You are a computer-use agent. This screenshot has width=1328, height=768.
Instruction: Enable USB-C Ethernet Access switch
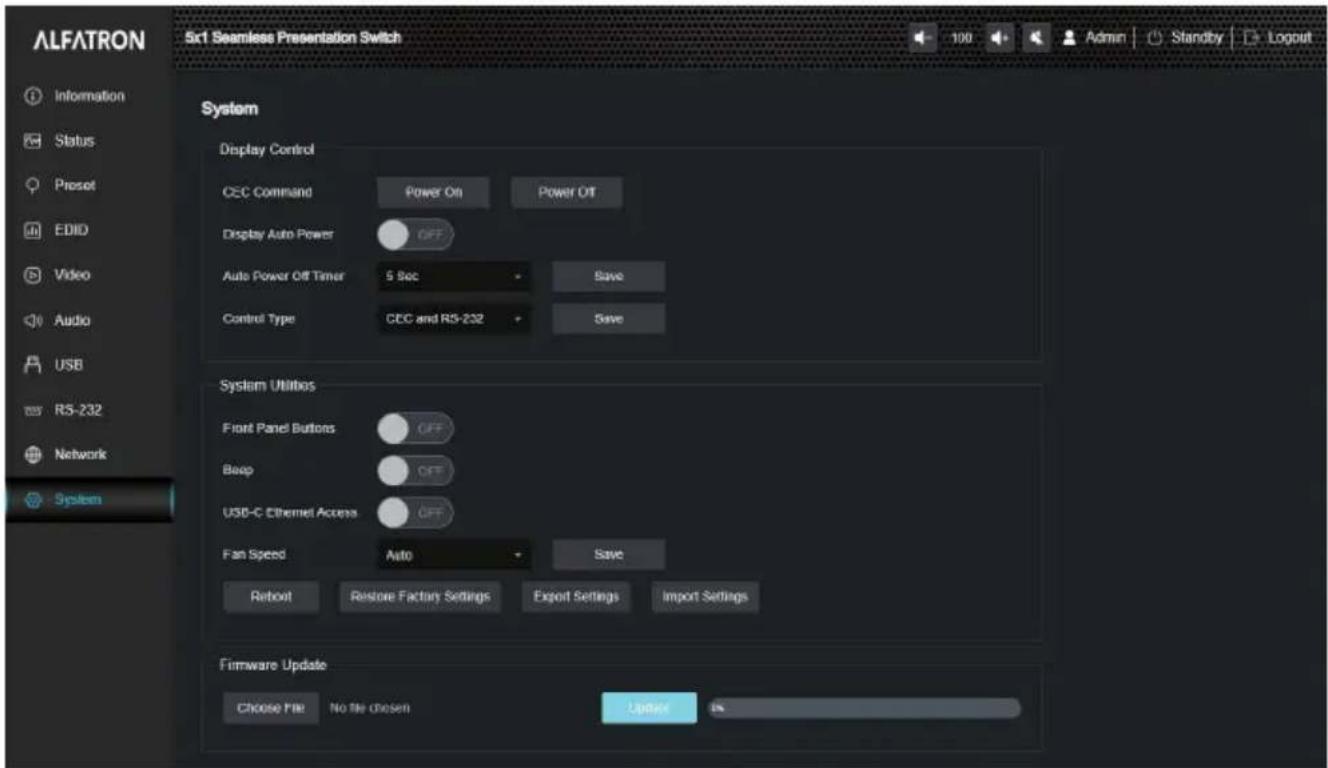415,512
